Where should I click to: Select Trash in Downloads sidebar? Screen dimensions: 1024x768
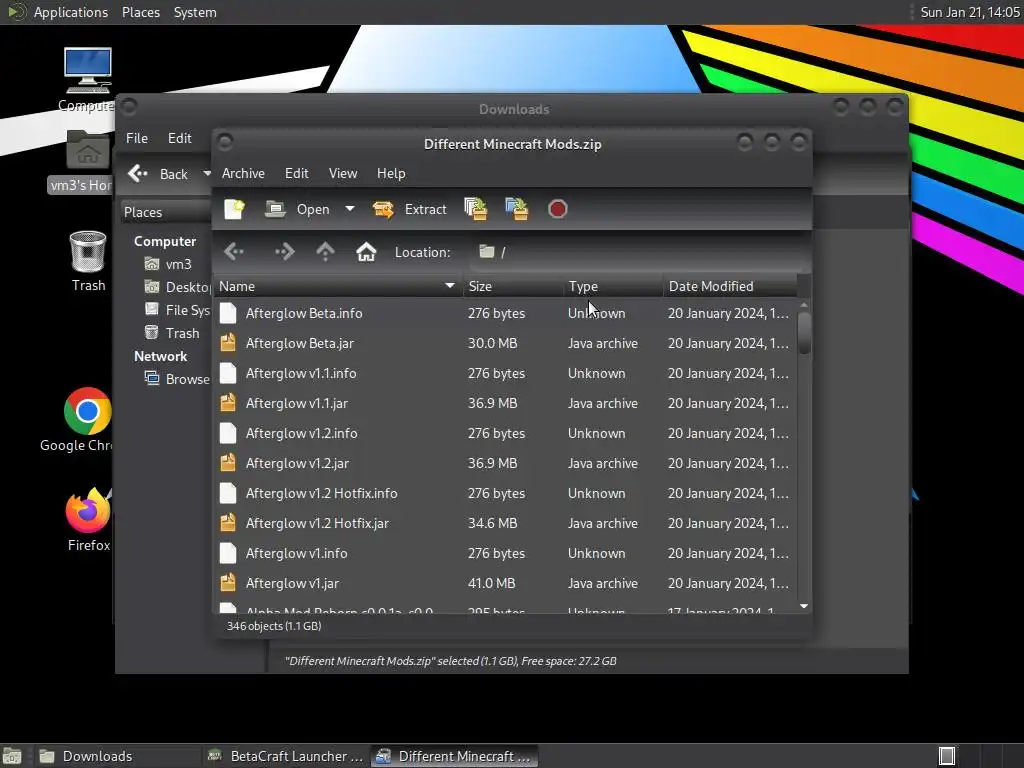coord(172,333)
